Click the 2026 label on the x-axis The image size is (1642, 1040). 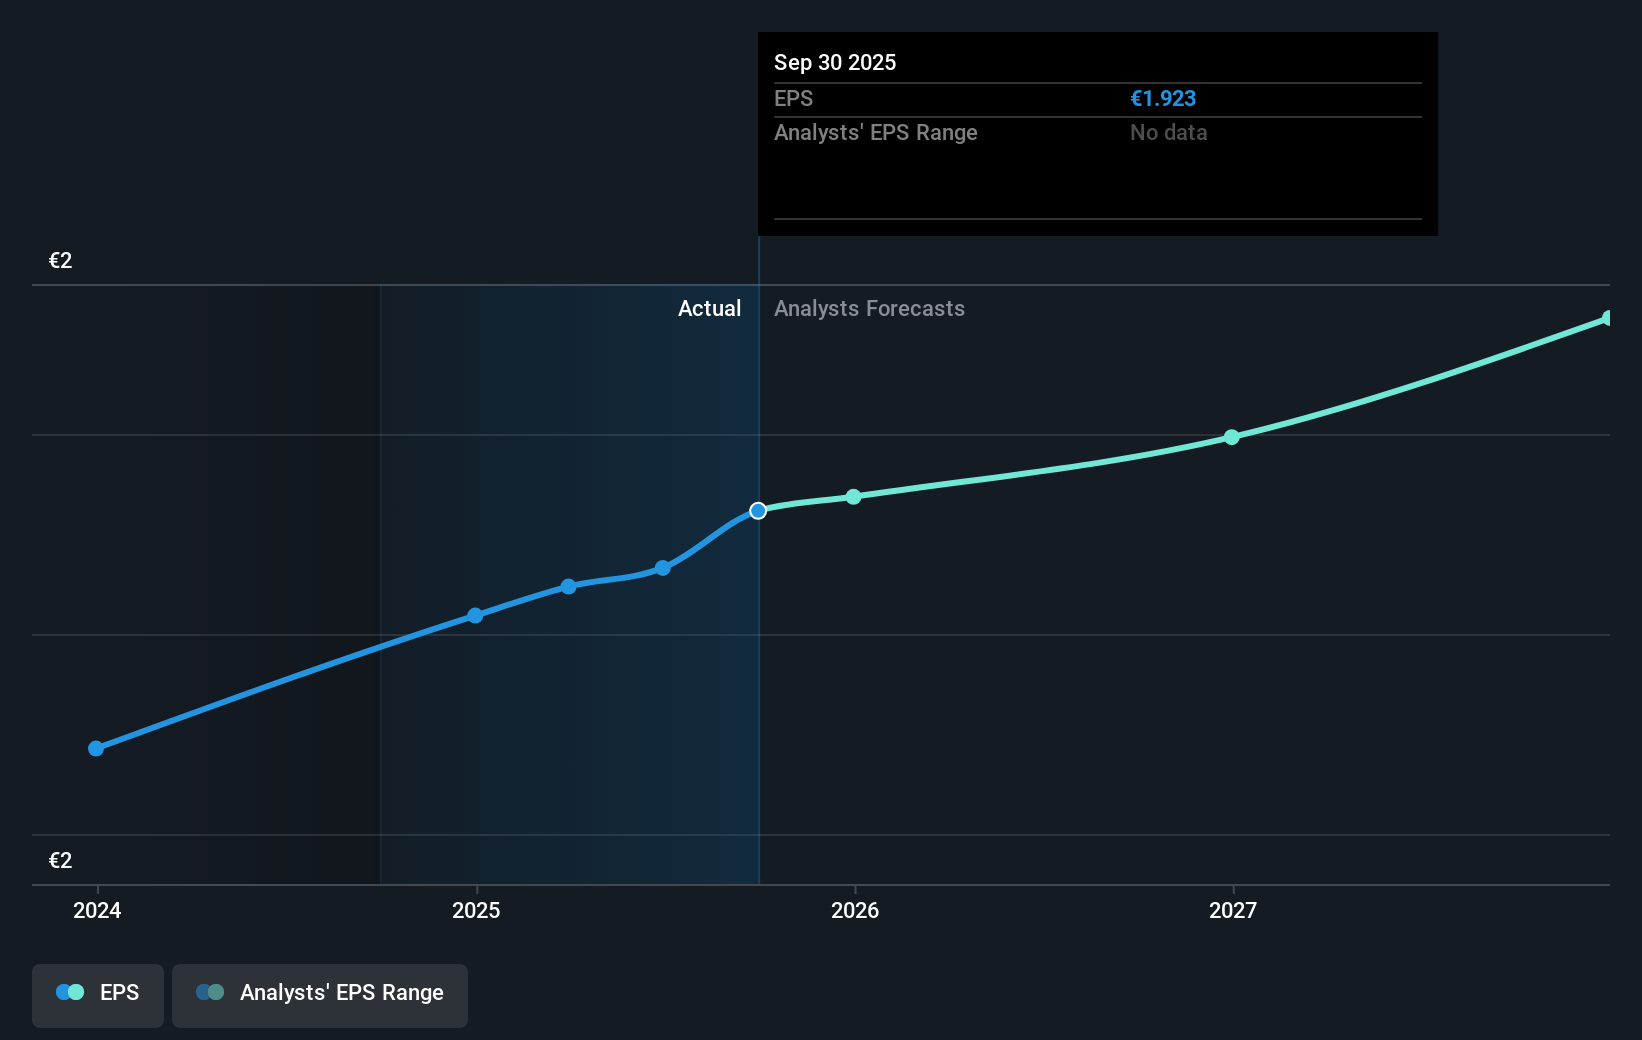[853, 910]
